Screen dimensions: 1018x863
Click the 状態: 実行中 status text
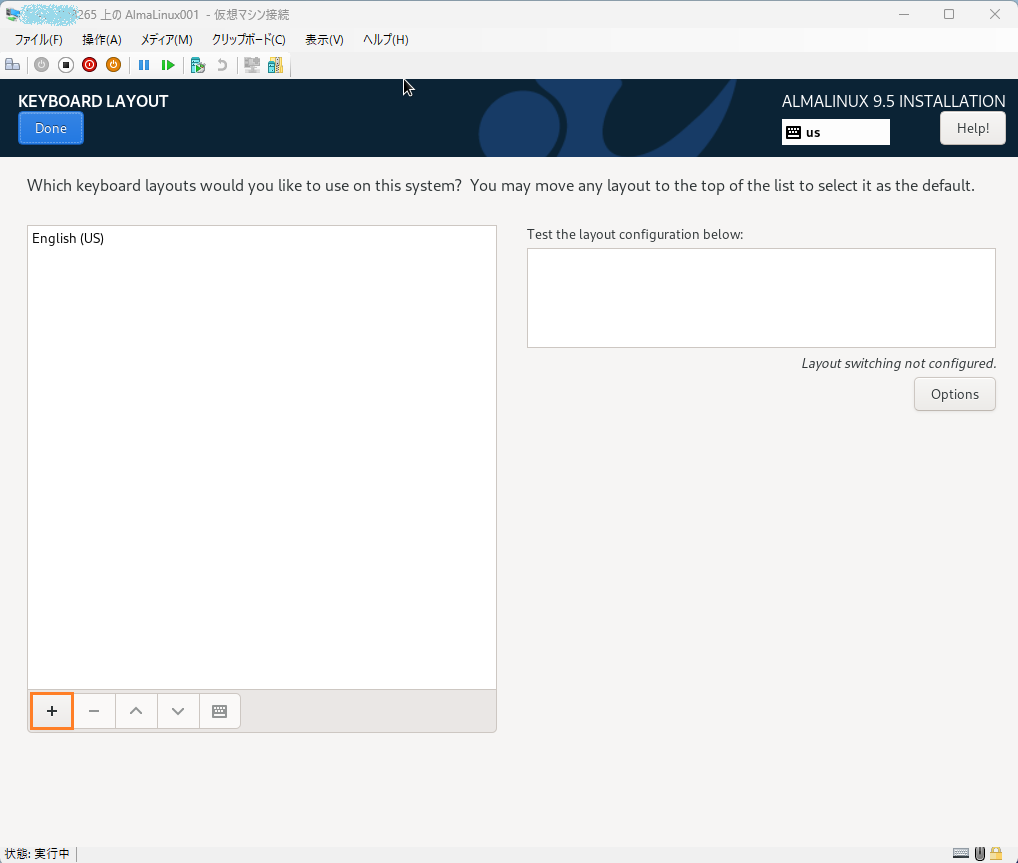tap(37, 853)
